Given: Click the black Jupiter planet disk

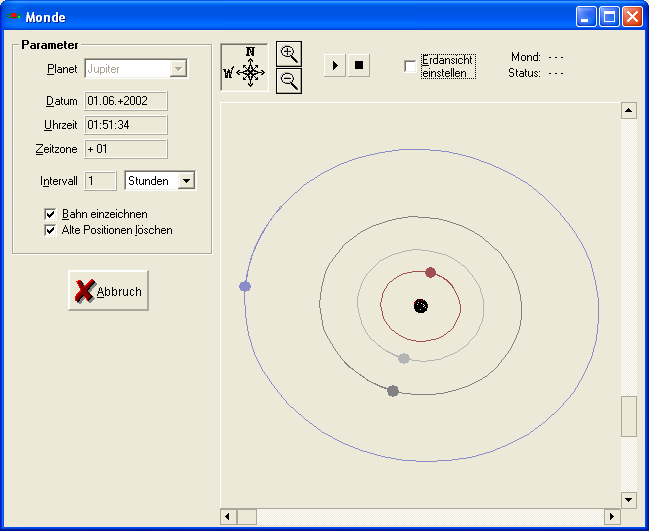Looking at the screenshot, I should pyautogui.click(x=421, y=306).
